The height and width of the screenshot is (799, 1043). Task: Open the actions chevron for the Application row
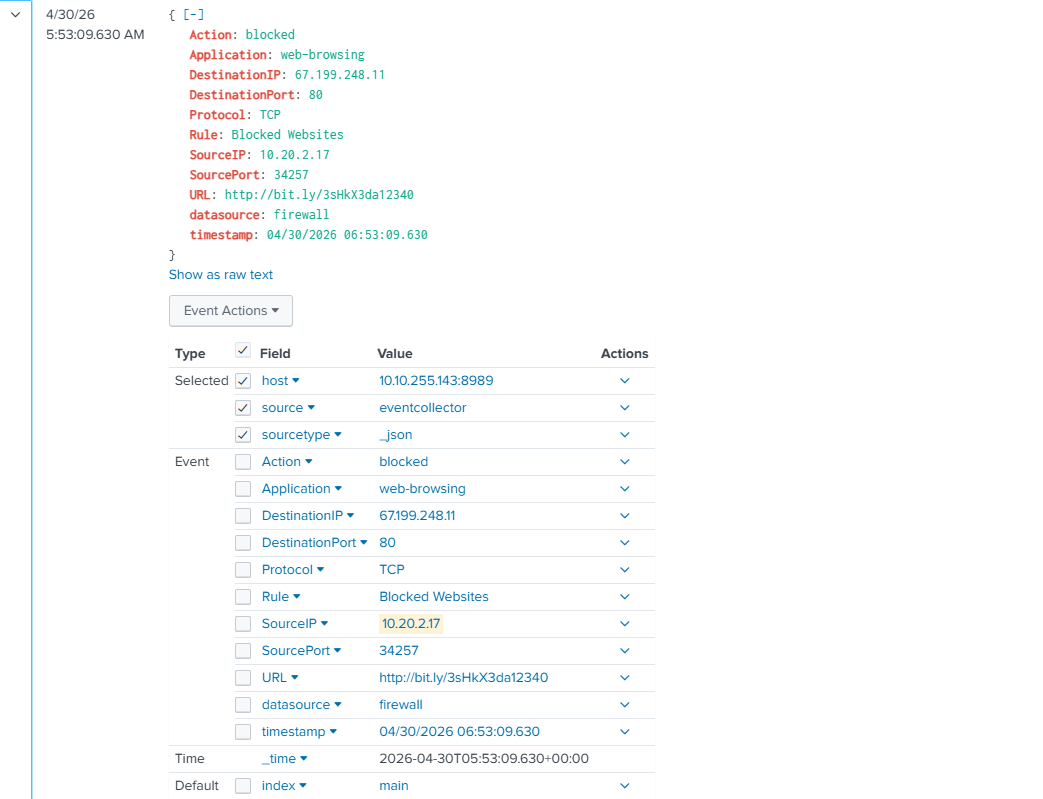click(x=625, y=489)
